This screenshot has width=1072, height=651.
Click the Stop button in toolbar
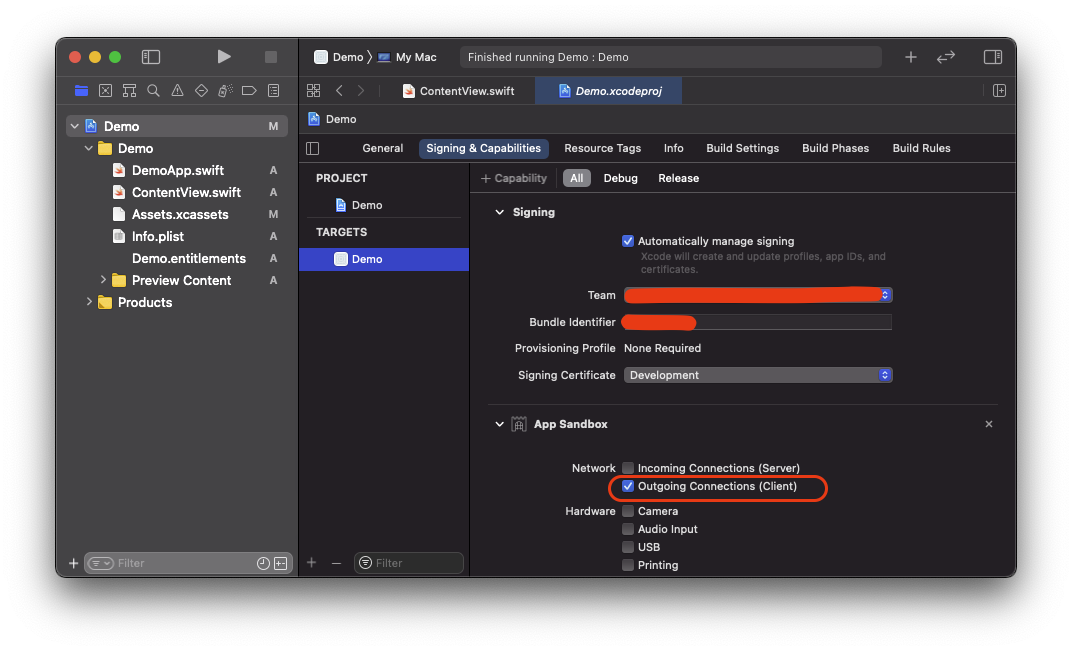click(x=271, y=57)
